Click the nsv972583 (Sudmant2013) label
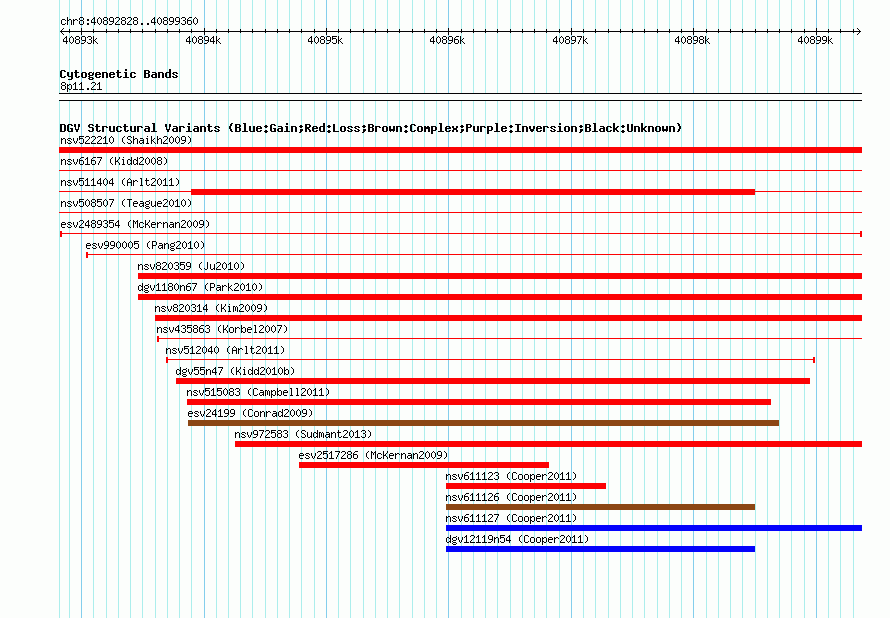Viewport: 890px width, 618px height. click(303, 434)
